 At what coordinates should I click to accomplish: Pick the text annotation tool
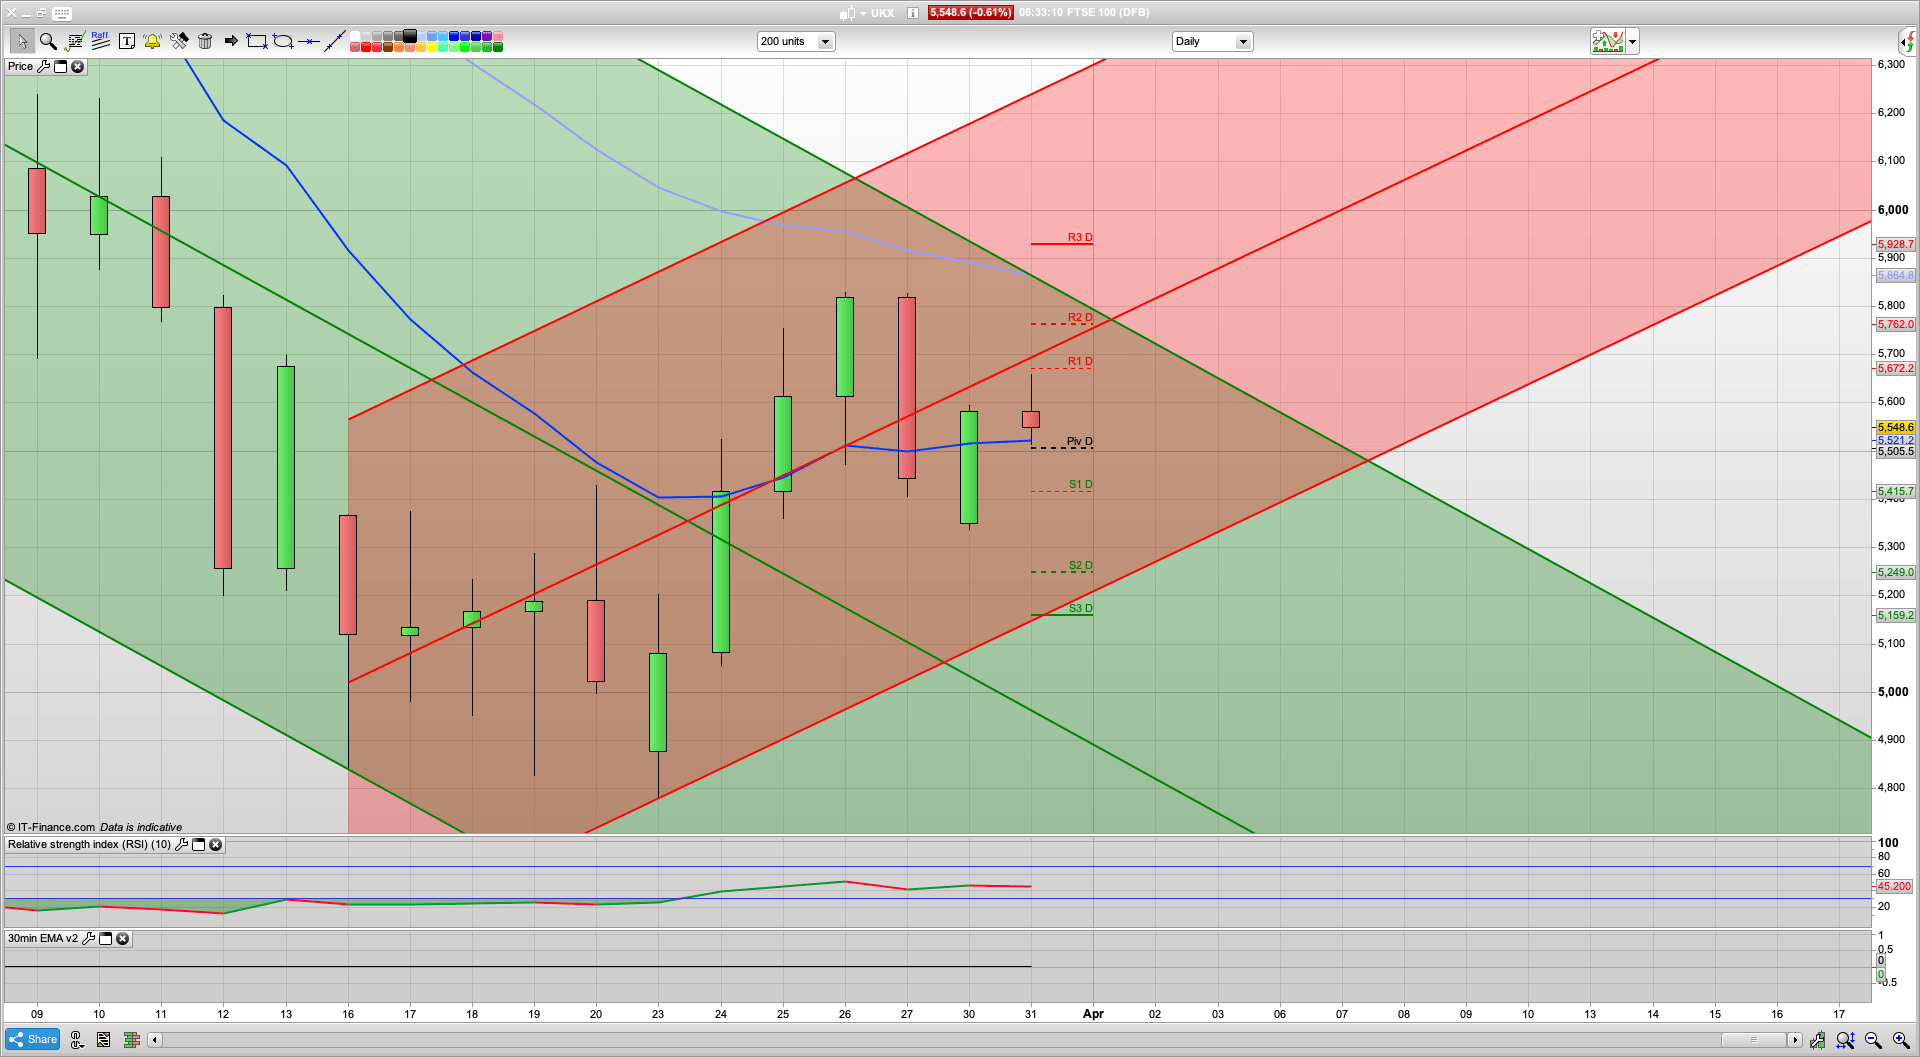pyautogui.click(x=127, y=41)
